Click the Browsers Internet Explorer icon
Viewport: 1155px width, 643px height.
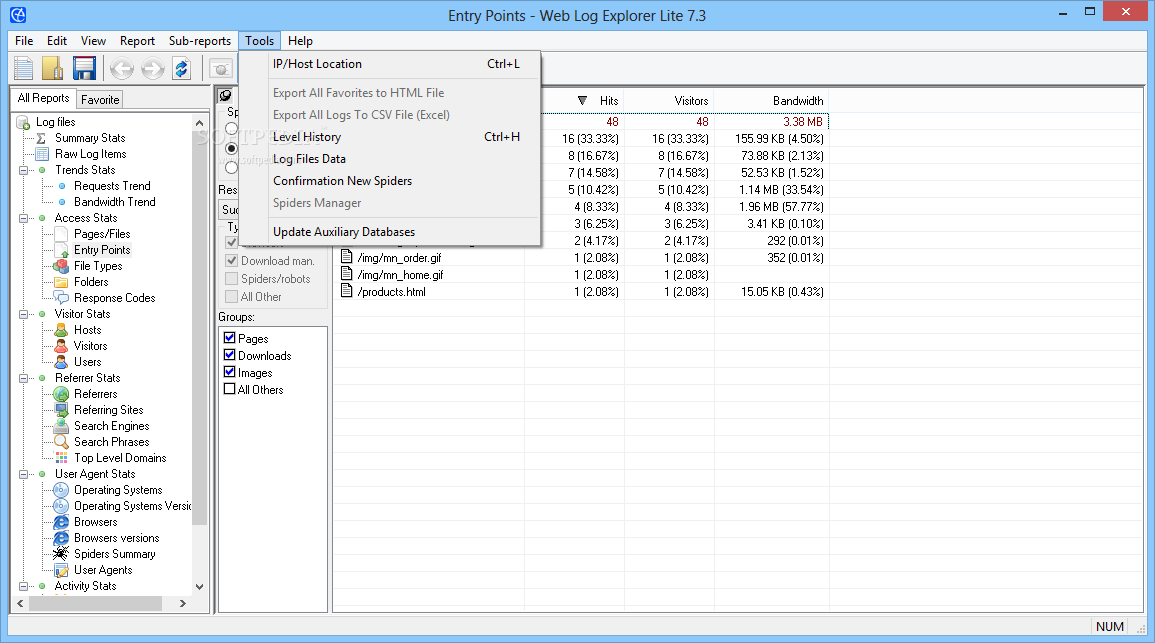point(61,522)
